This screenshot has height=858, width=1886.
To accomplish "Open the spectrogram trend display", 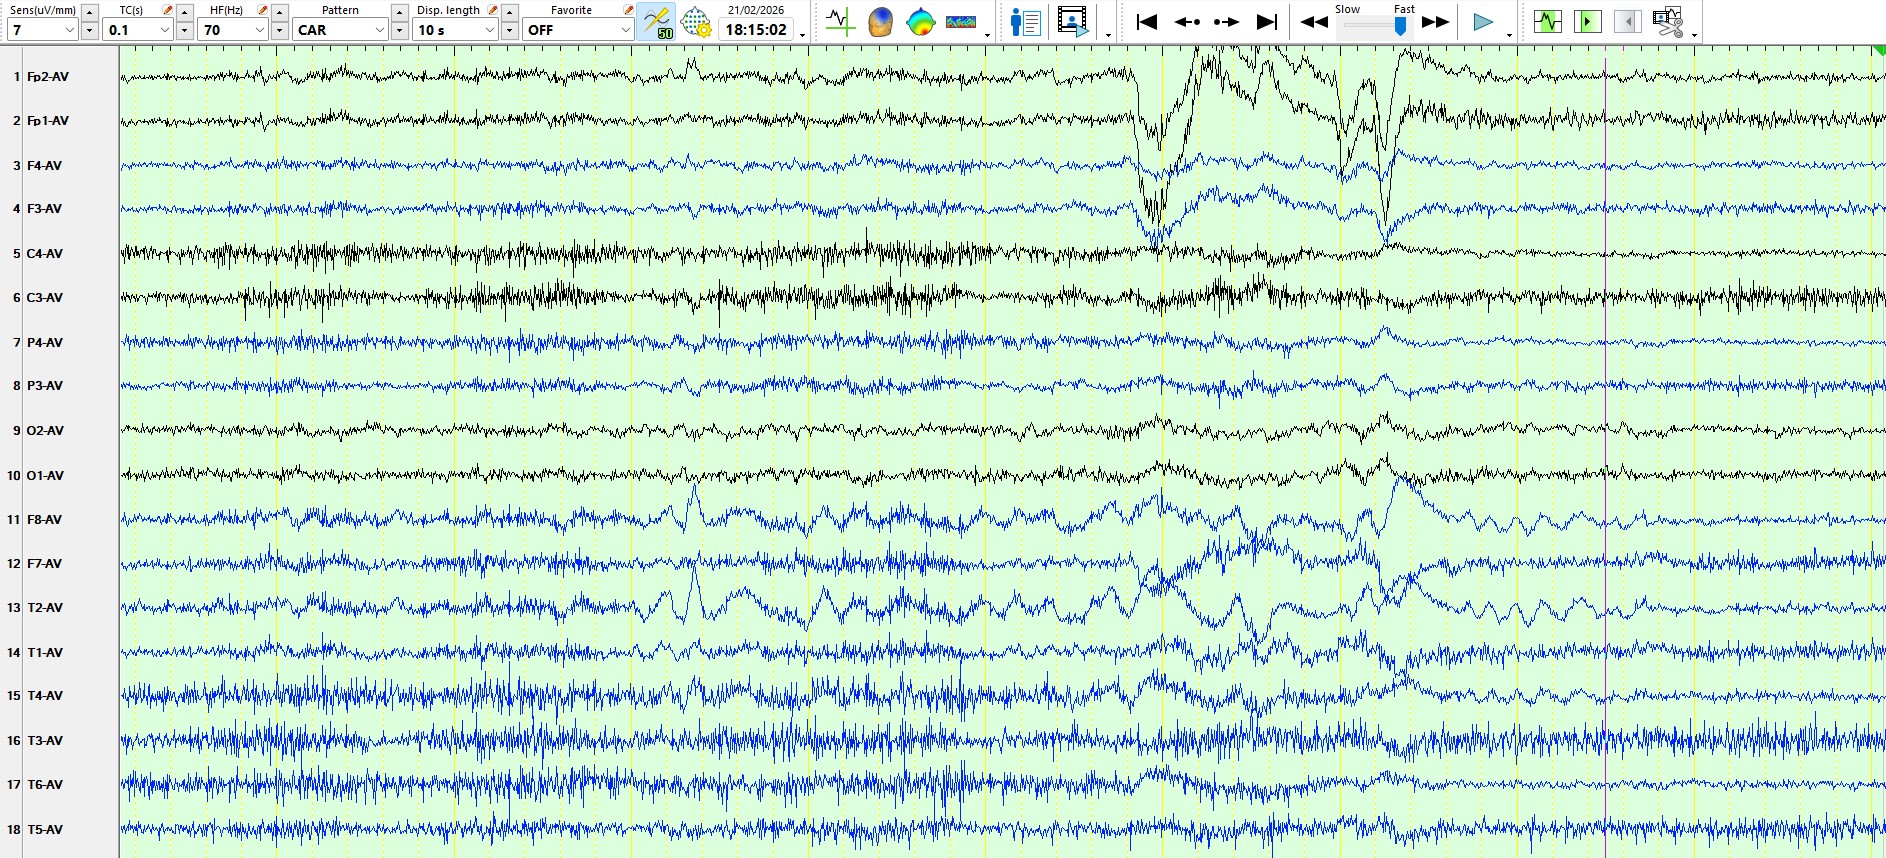I will (x=961, y=22).
